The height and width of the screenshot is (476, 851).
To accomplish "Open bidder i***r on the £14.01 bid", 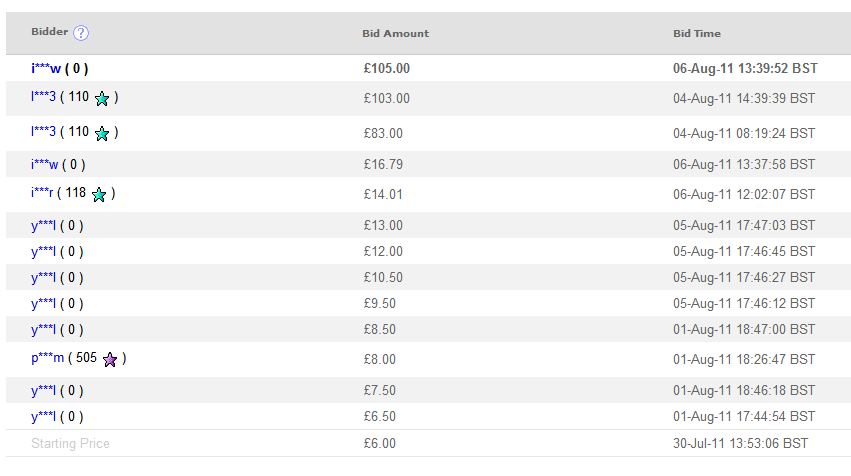I will click(42, 193).
